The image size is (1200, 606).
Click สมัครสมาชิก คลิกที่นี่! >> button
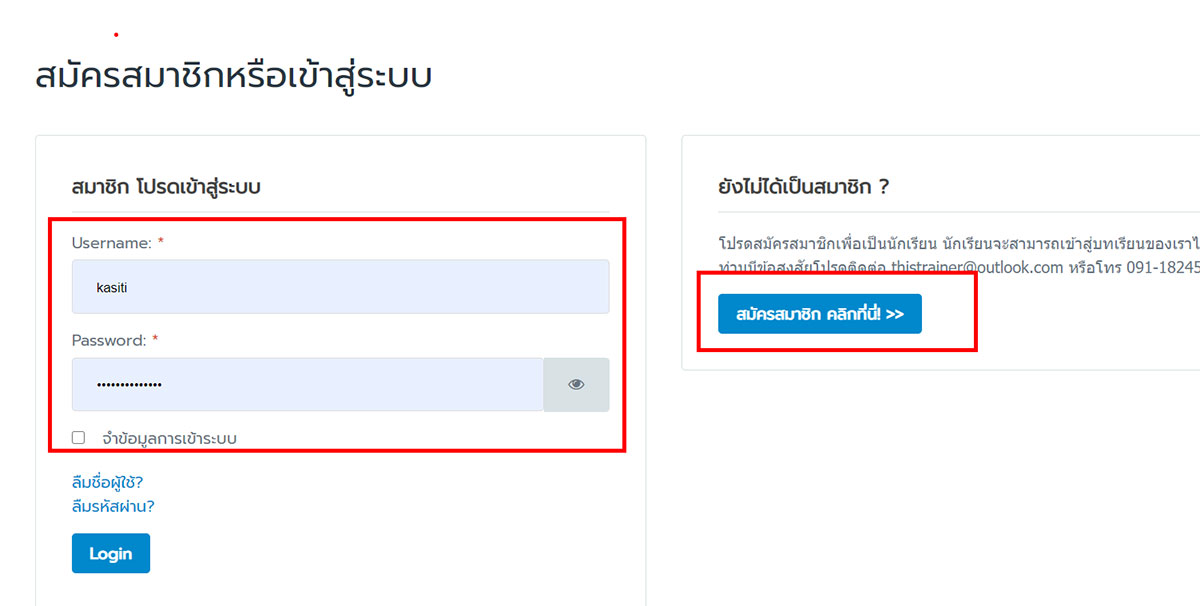(820, 314)
